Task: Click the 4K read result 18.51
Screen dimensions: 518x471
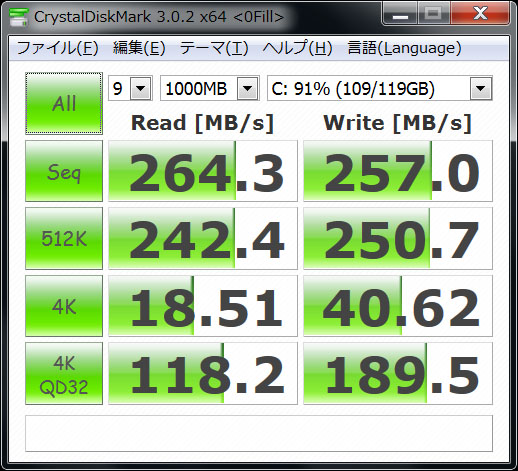Action: click(x=203, y=306)
